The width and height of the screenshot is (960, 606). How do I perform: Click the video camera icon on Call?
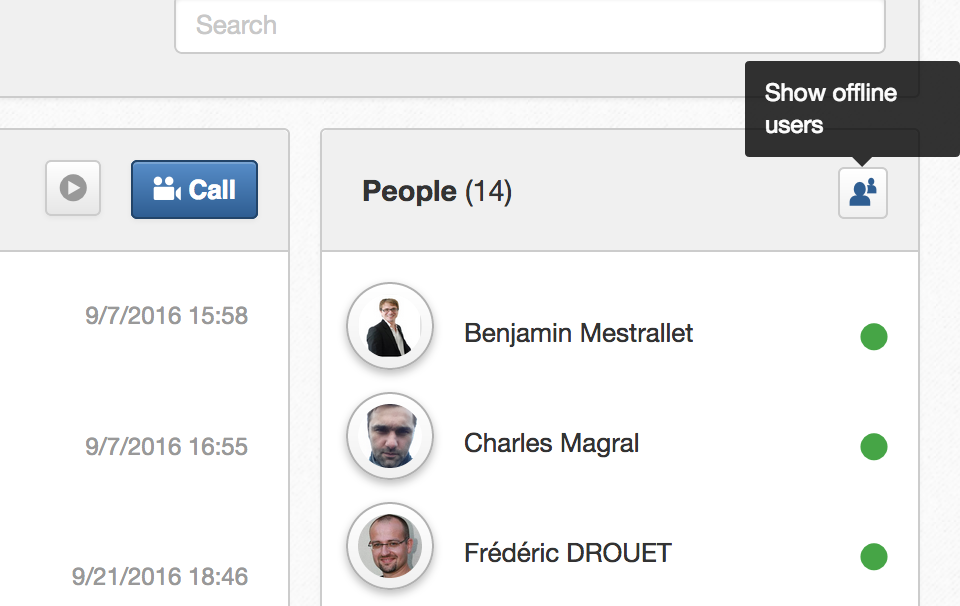(166, 189)
